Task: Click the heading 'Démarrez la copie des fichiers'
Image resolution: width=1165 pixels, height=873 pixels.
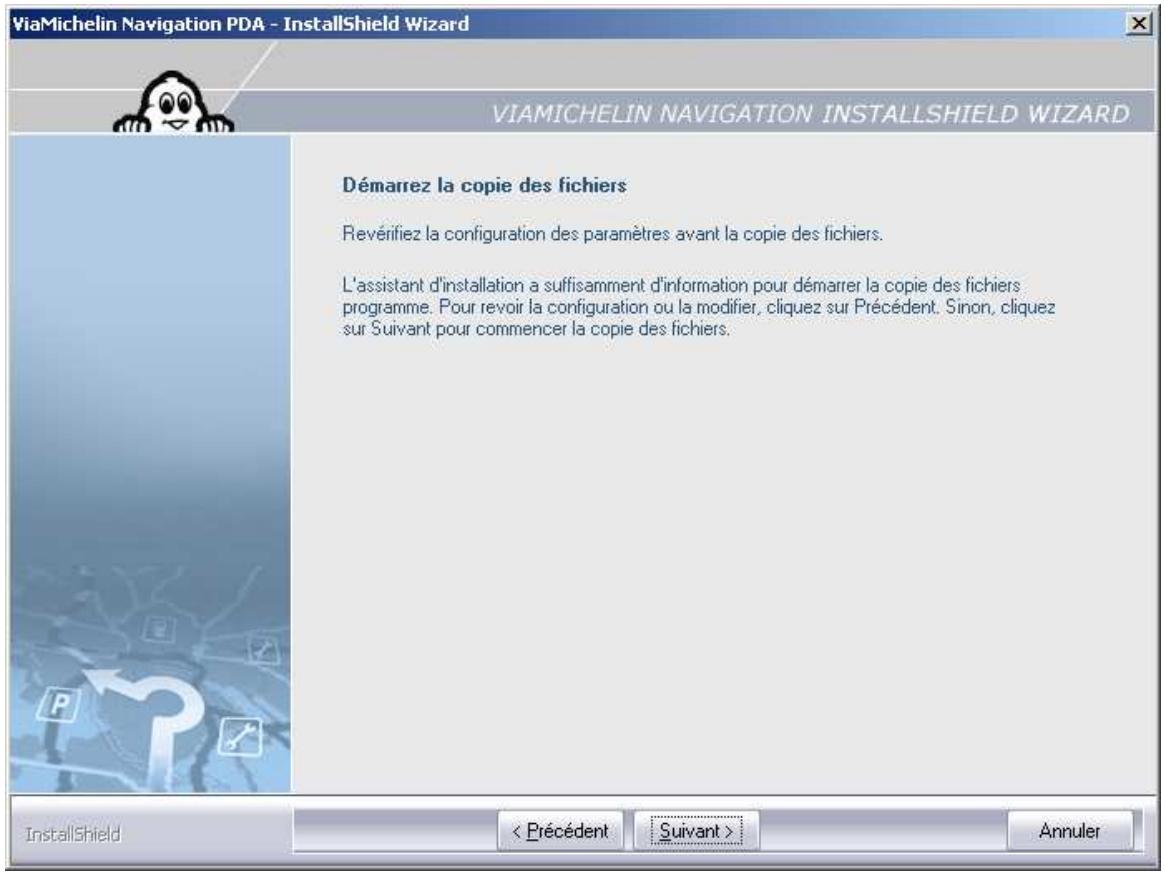Action: (x=484, y=185)
